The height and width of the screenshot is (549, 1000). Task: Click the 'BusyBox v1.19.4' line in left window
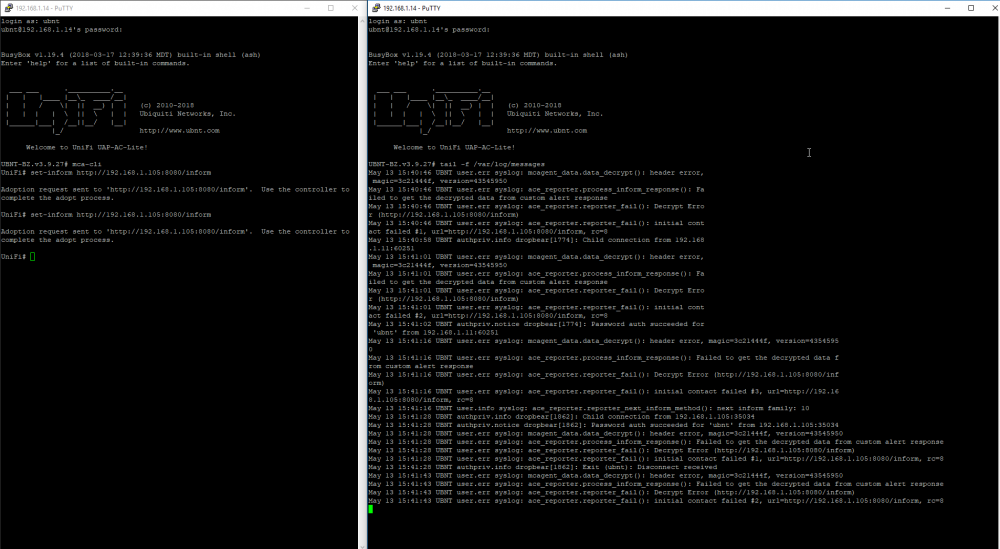(x=131, y=55)
